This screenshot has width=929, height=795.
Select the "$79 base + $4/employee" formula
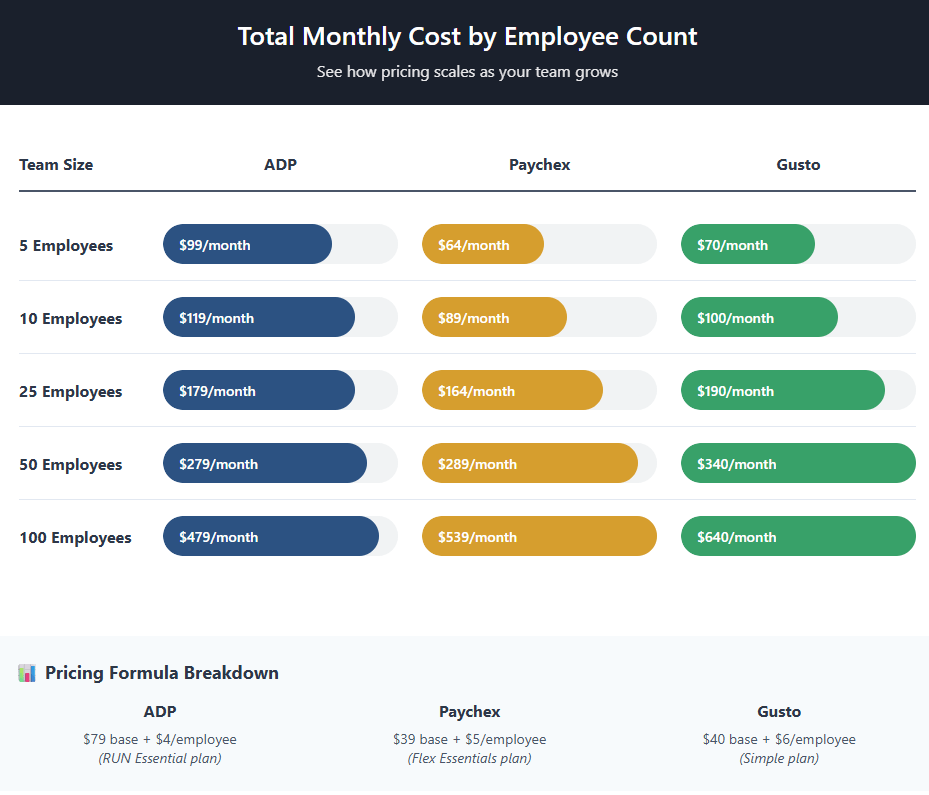[x=160, y=739]
